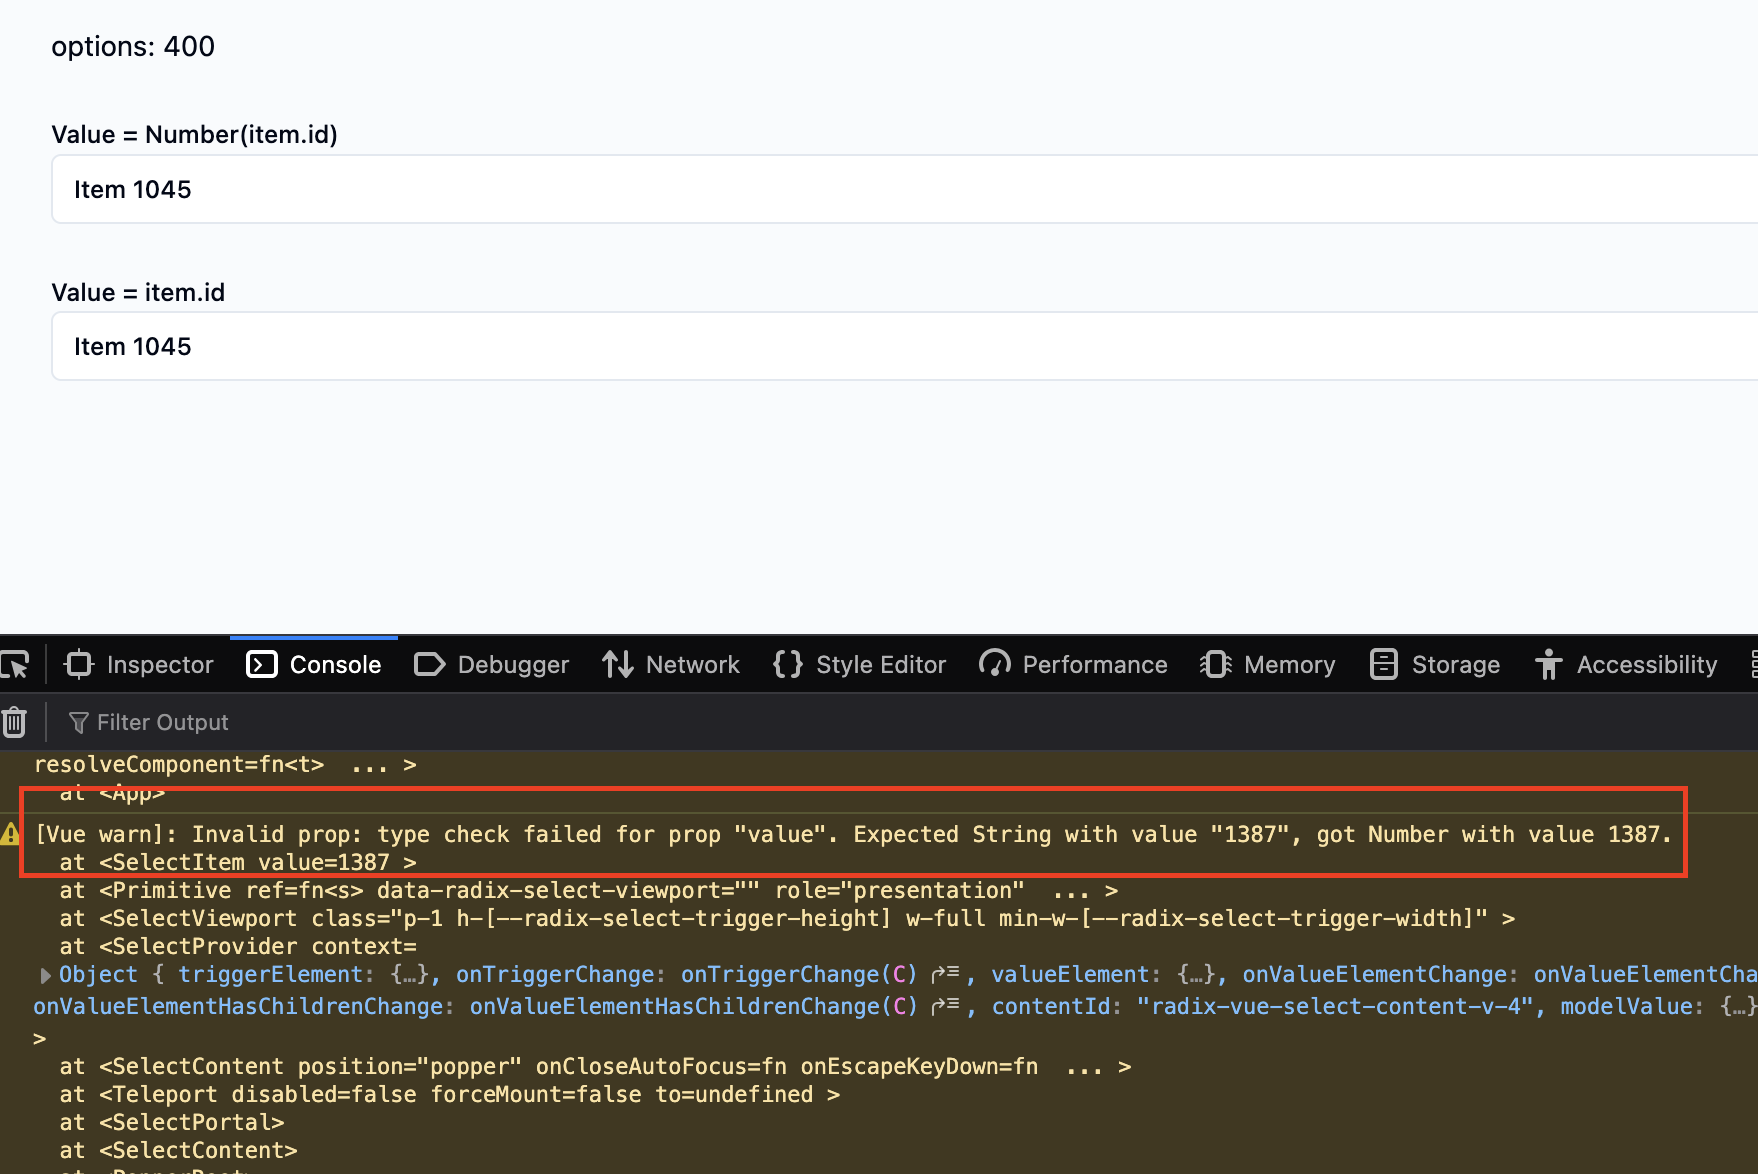Click the yellow Vue warning icon
The height and width of the screenshot is (1174, 1758).
tap(10, 834)
